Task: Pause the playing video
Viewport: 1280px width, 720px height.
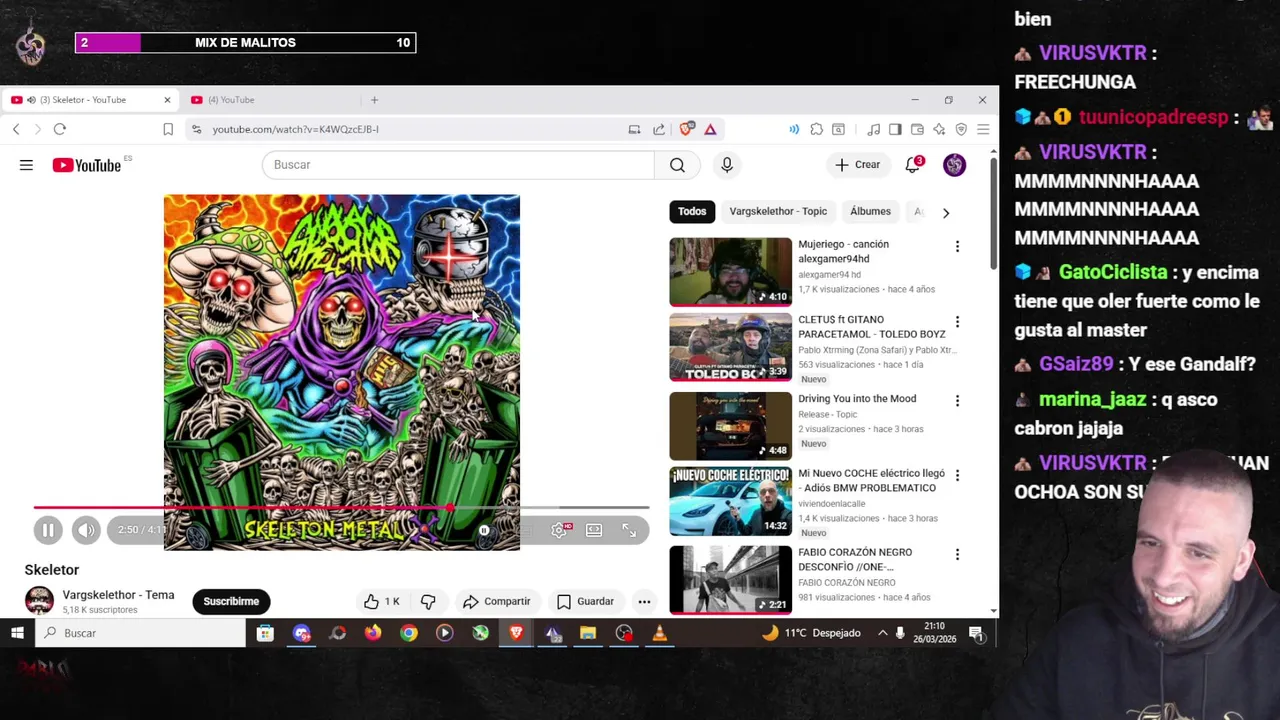Action: coord(48,530)
